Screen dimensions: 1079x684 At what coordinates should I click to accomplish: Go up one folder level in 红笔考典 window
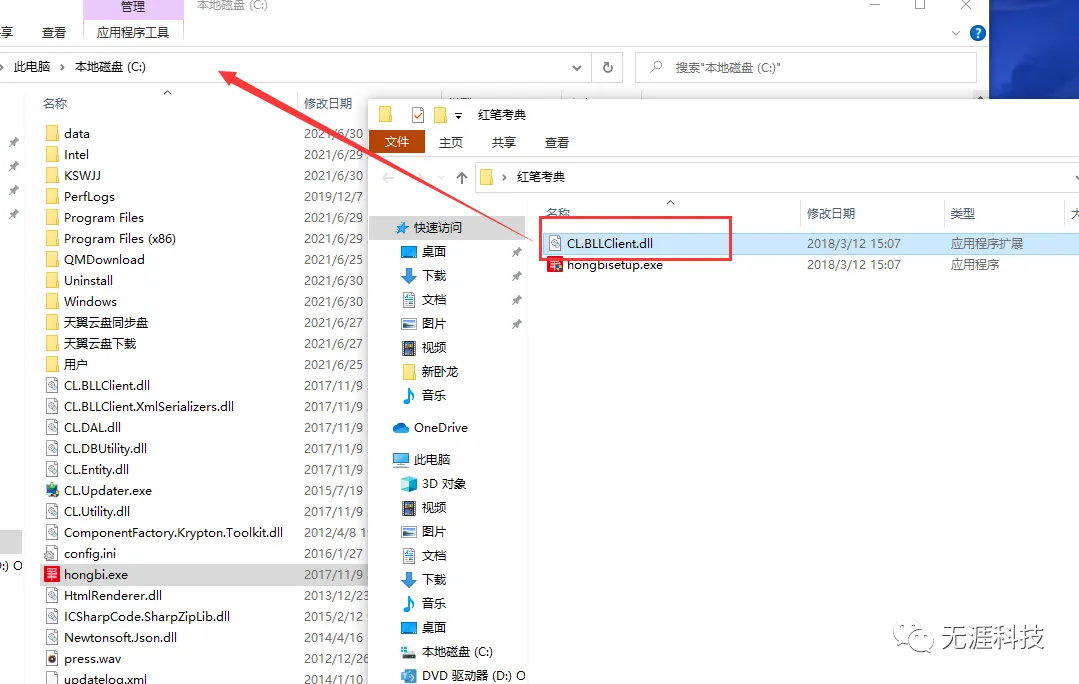pyautogui.click(x=462, y=178)
